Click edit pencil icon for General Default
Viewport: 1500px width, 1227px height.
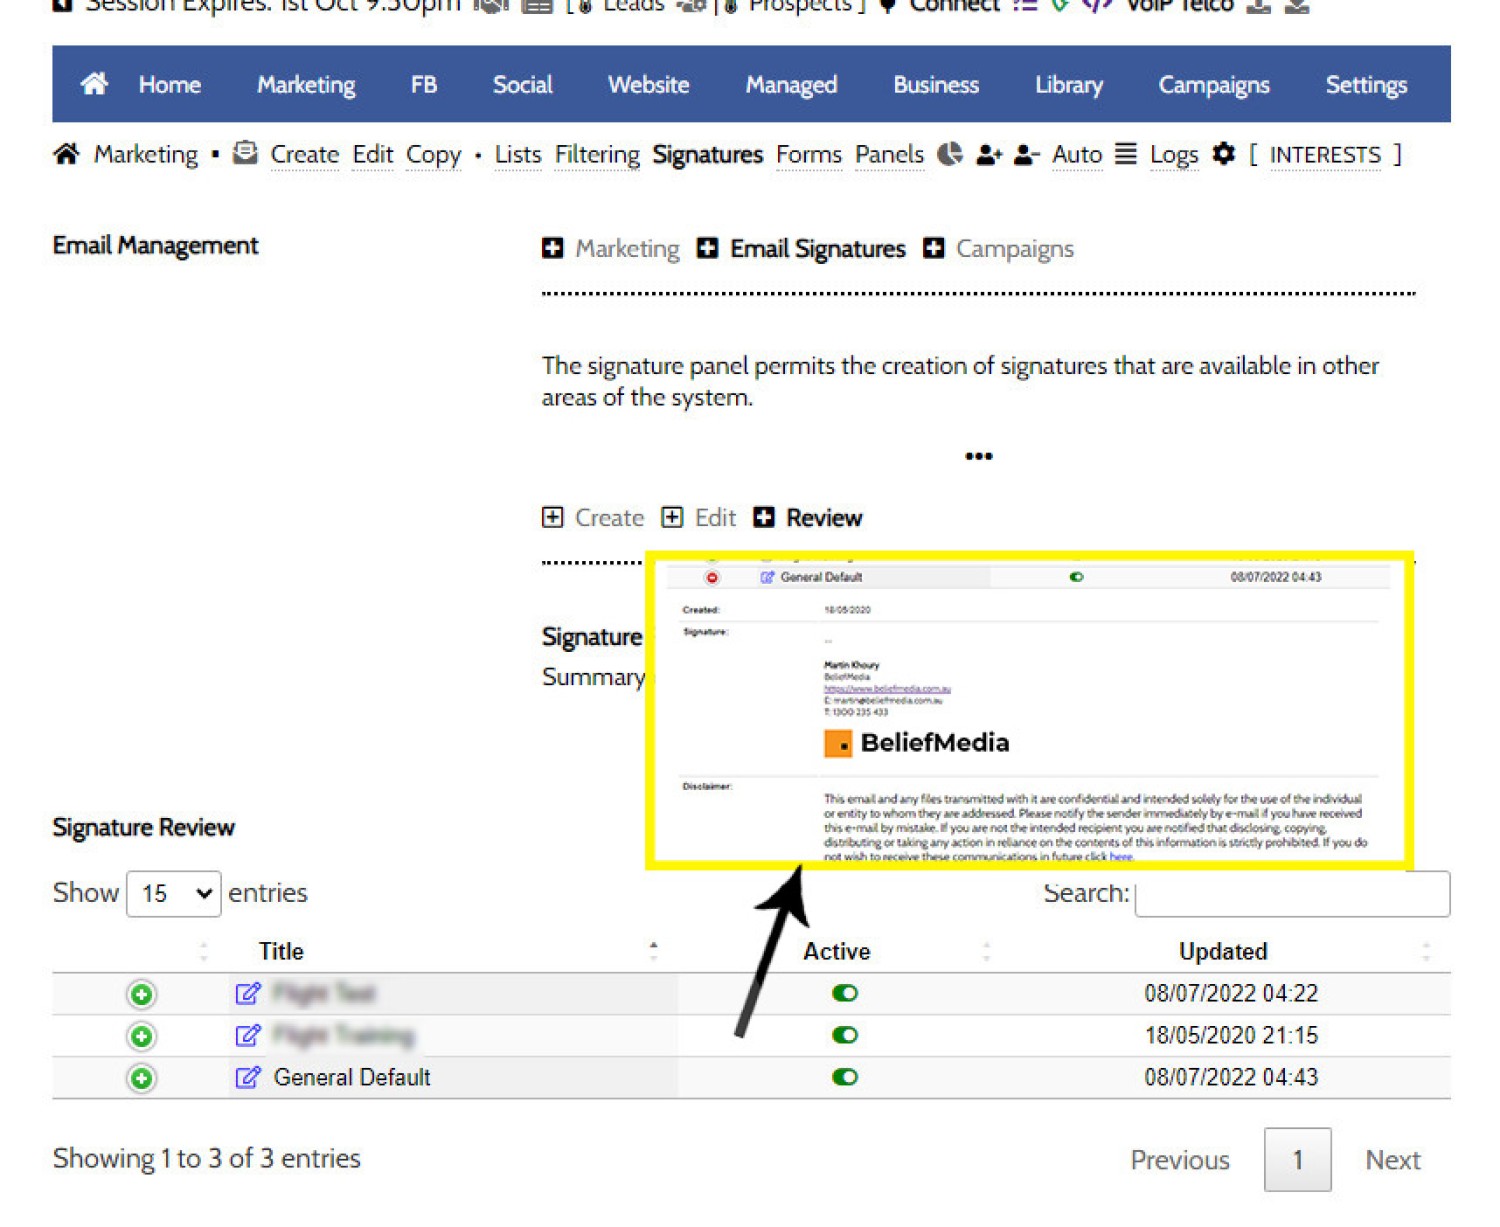(x=247, y=1077)
